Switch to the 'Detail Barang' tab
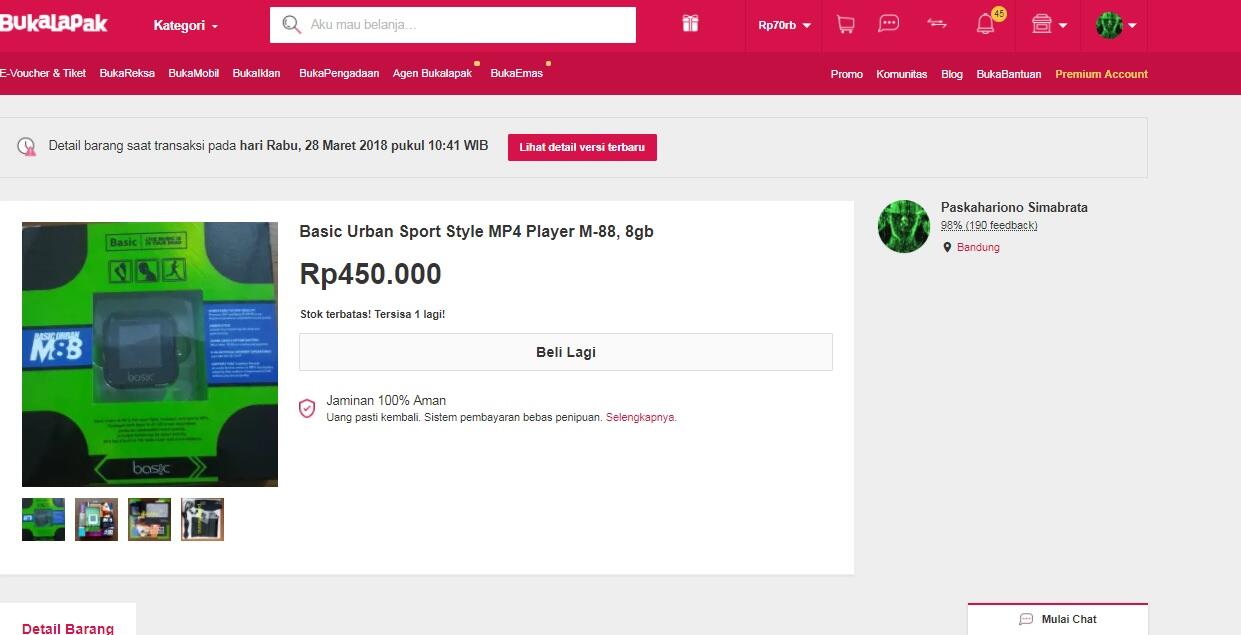The height and width of the screenshot is (635, 1241). click(x=68, y=629)
